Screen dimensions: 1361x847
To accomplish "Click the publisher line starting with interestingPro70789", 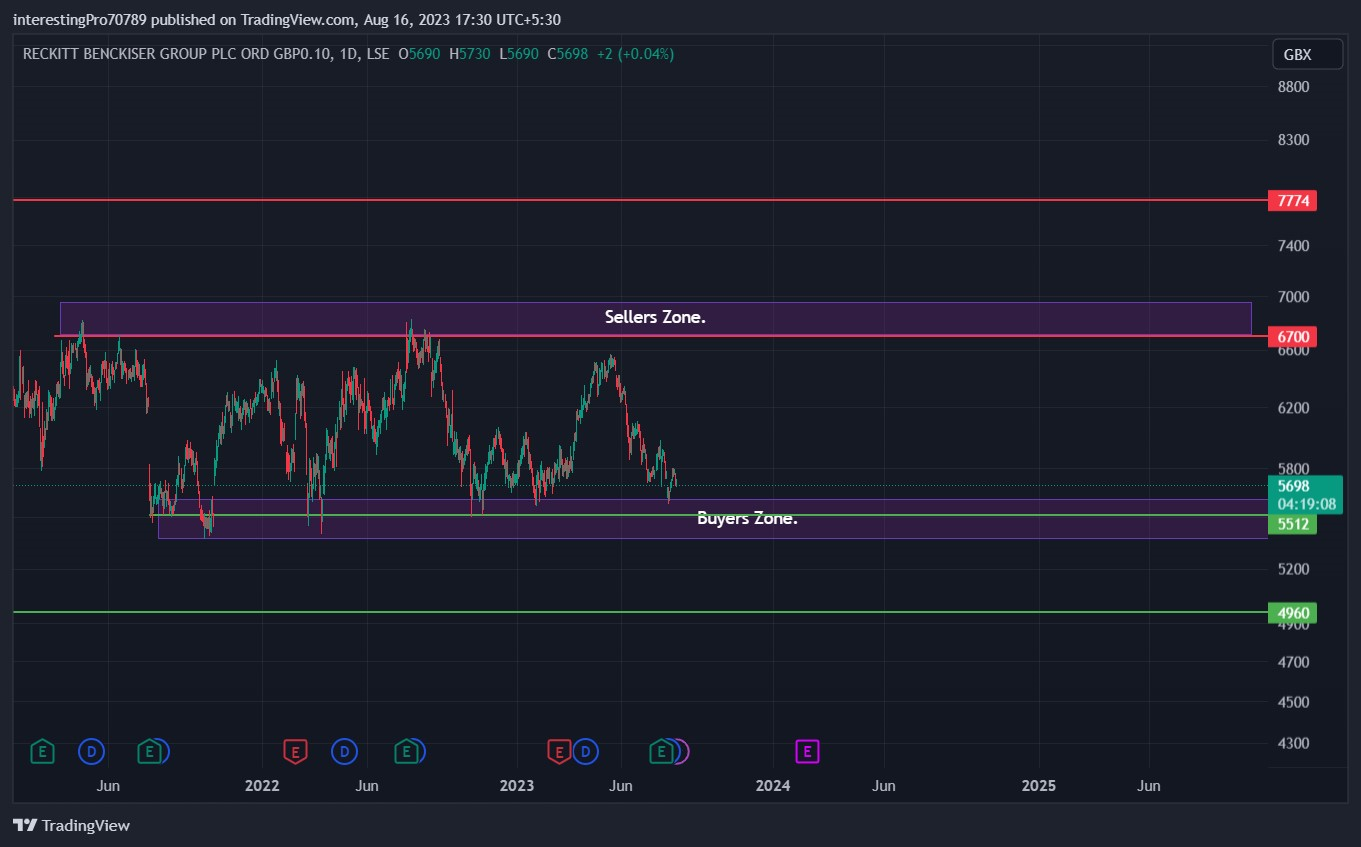I will pyautogui.click(x=286, y=19).
